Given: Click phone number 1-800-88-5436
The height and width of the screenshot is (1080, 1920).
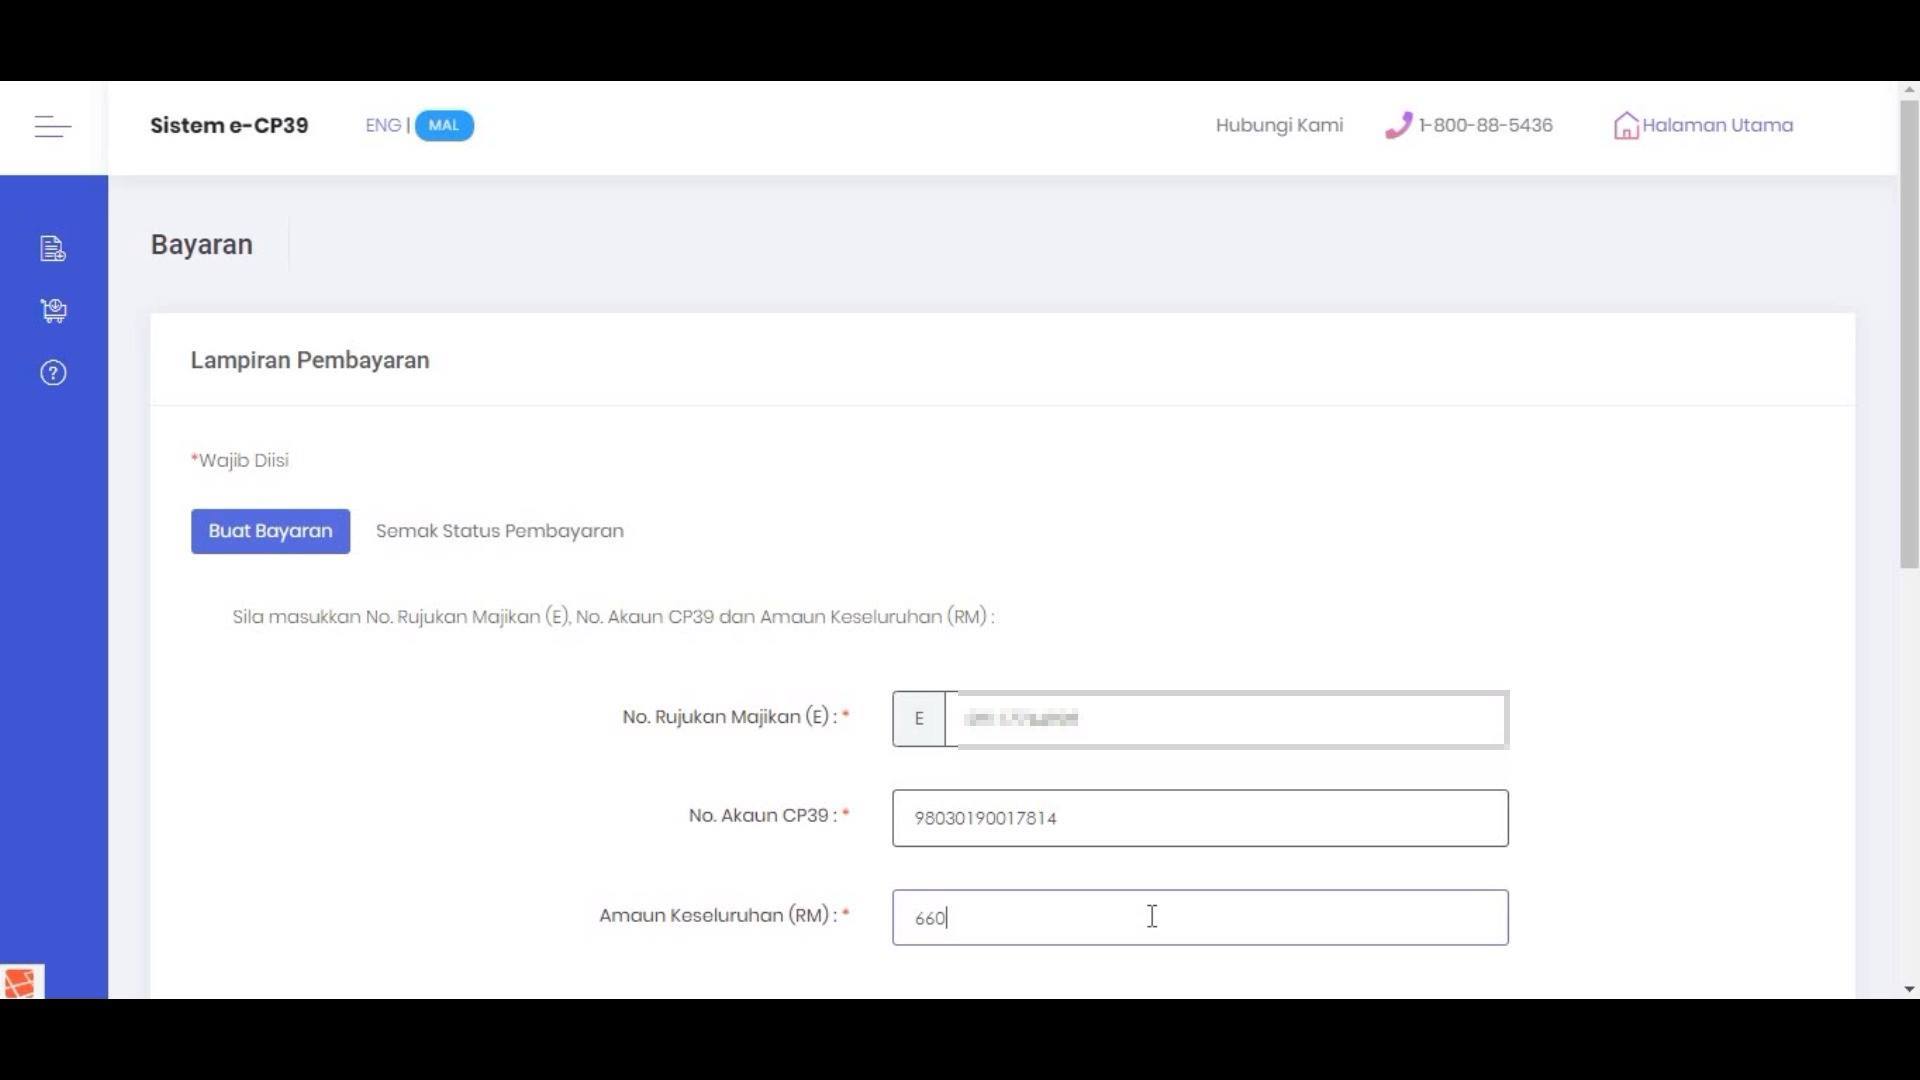Looking at the screenshot, I should click(x=1485, y=125).
